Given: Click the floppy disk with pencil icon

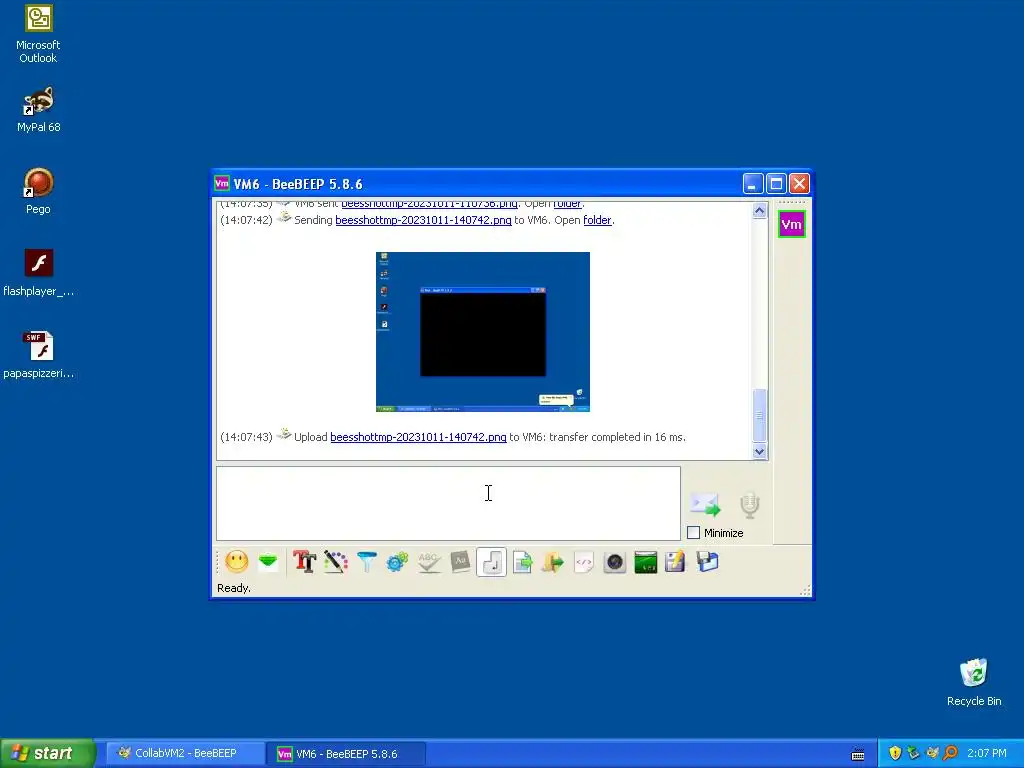Looking at the screenshot, I should click(676, 562).
